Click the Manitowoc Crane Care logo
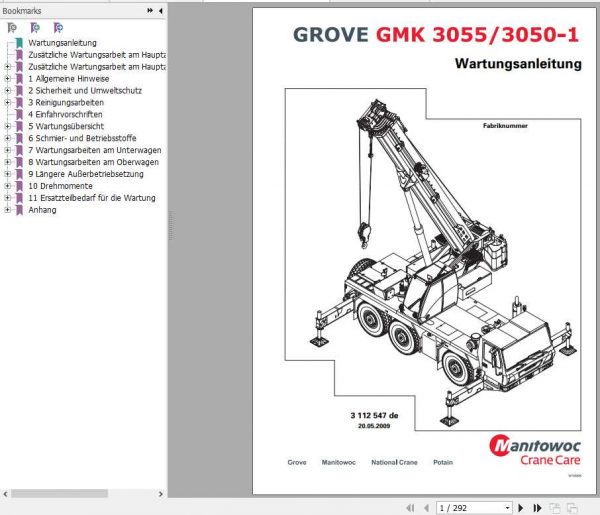 pyautogui.click(x=535, y=450)
